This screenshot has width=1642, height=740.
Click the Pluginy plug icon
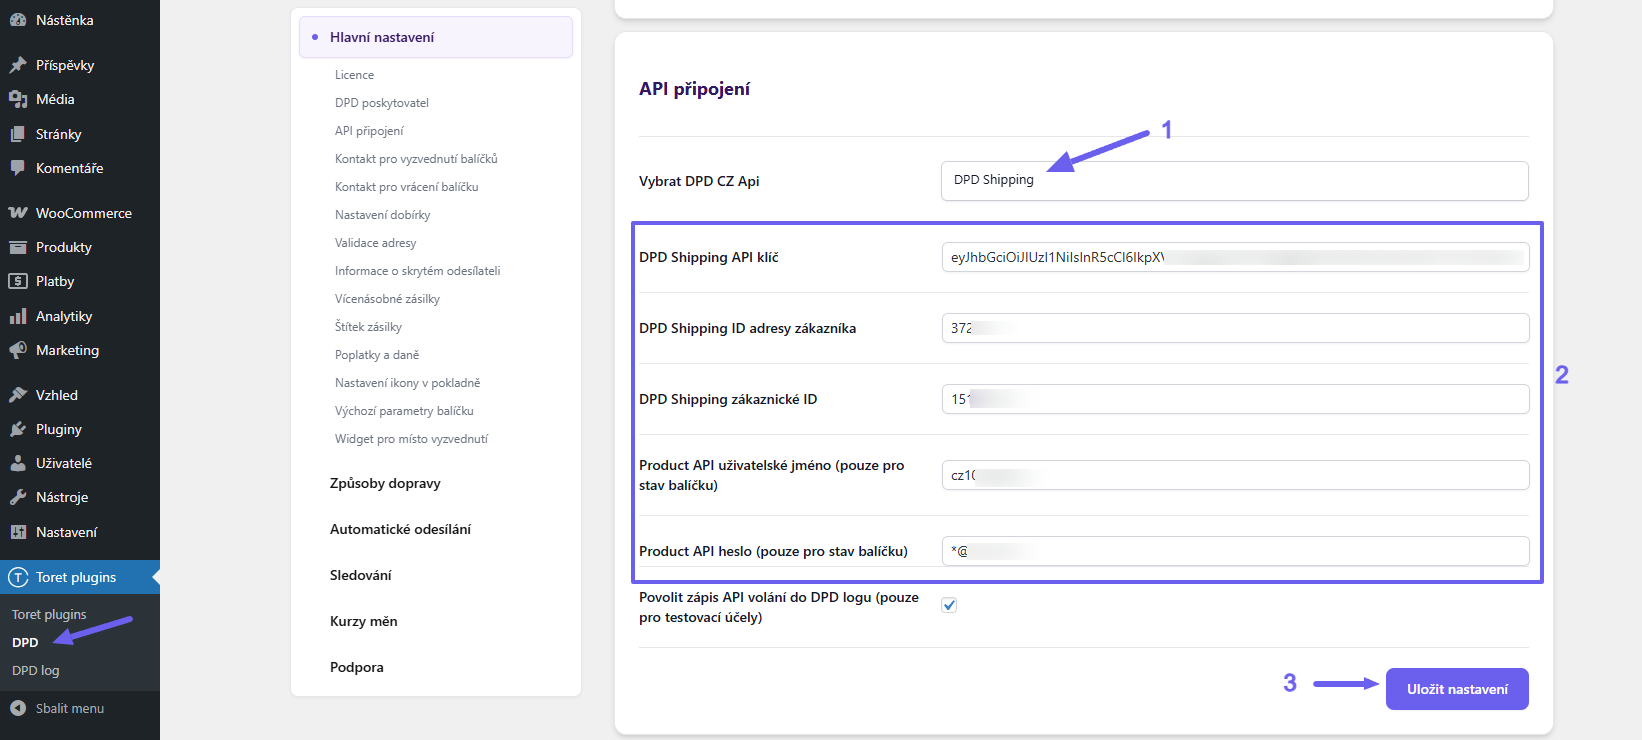click(18, 429)
